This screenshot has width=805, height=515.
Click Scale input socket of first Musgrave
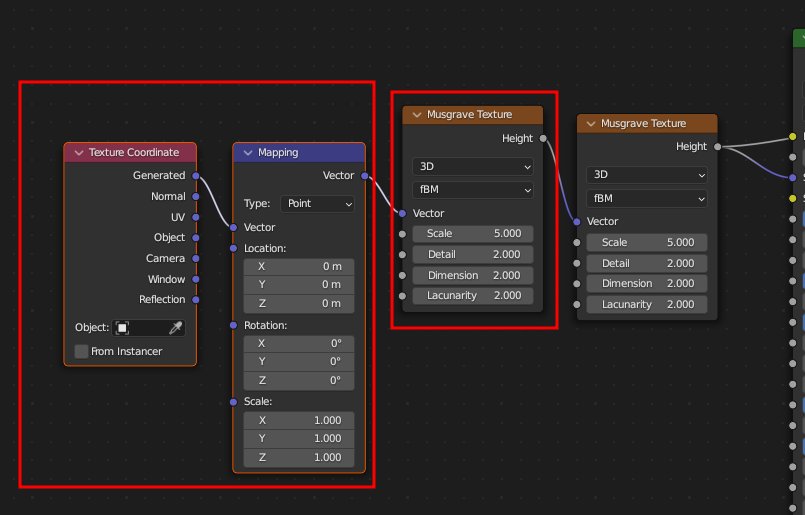coord(402,234)
